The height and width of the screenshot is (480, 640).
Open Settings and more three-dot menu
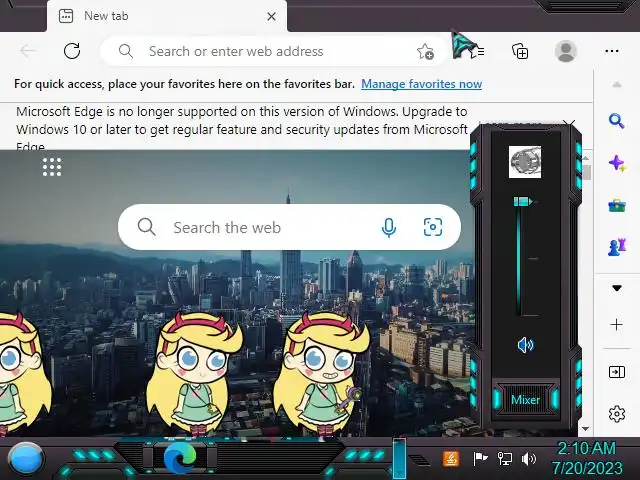coord(612,51)
